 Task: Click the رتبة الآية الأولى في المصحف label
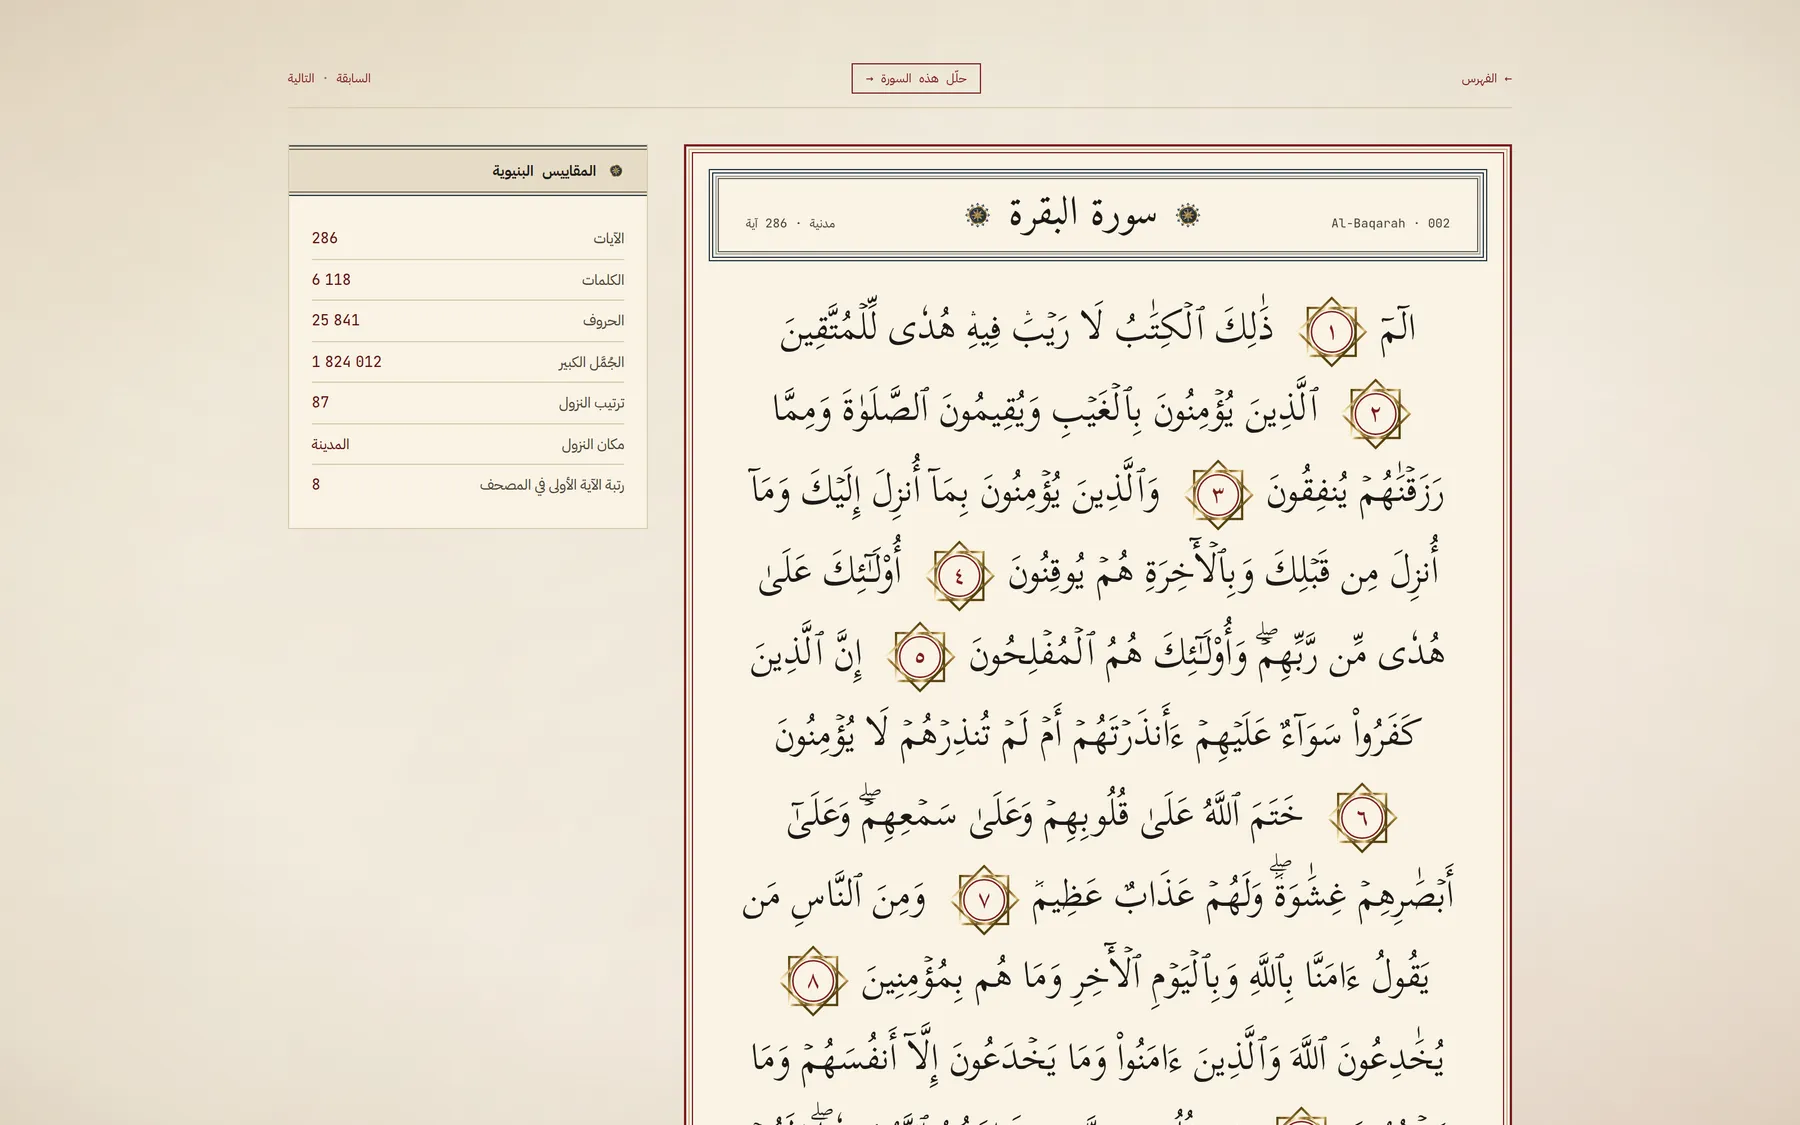(x=551, y=485)
